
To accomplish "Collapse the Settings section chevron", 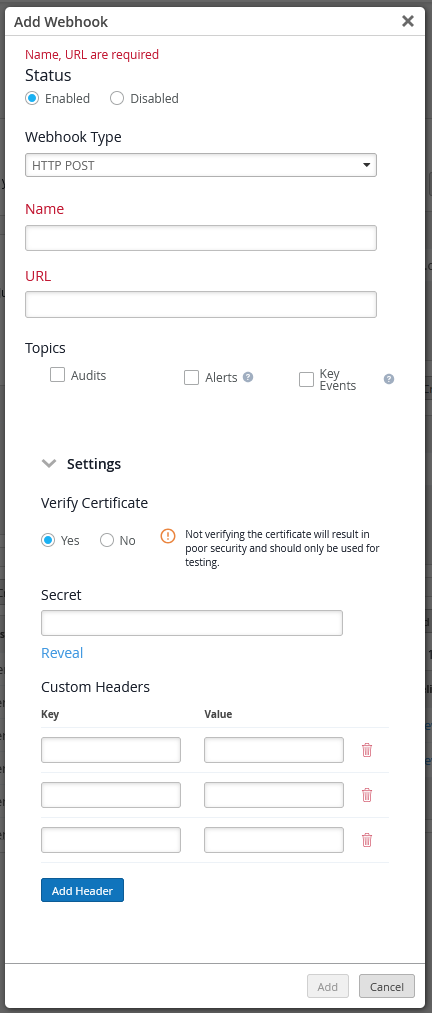I will 49,463.
